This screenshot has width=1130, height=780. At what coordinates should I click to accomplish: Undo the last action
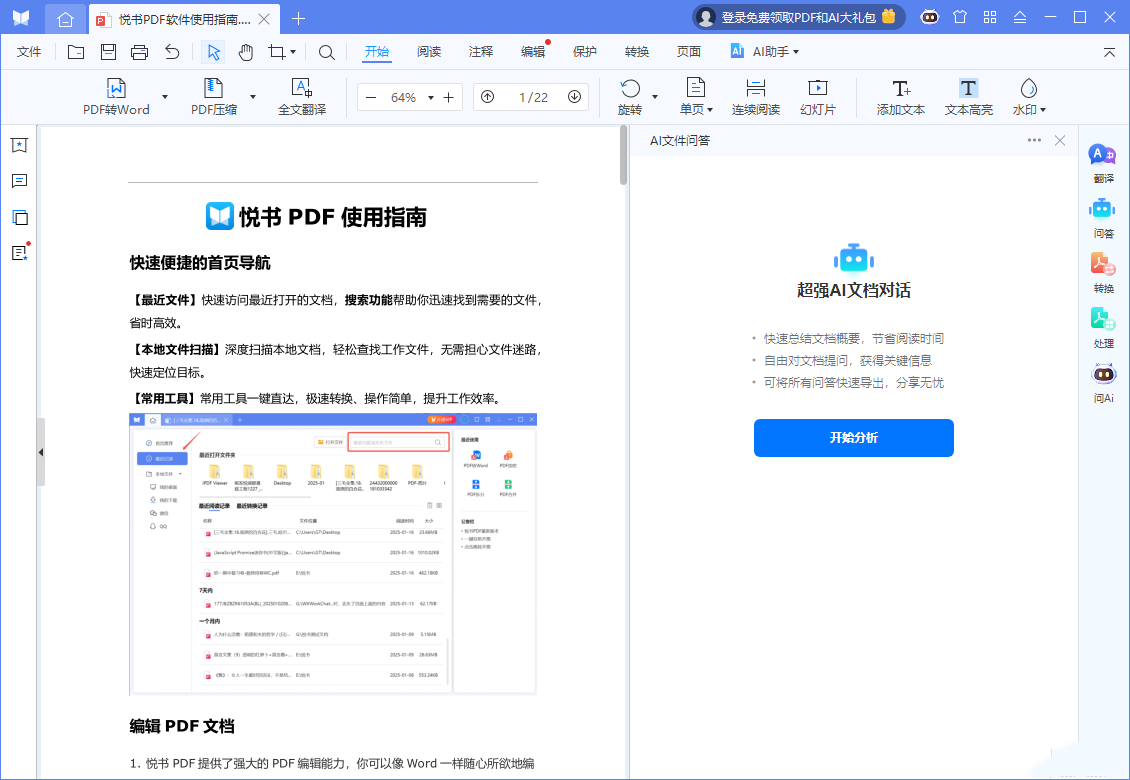(x=172, y=52)
